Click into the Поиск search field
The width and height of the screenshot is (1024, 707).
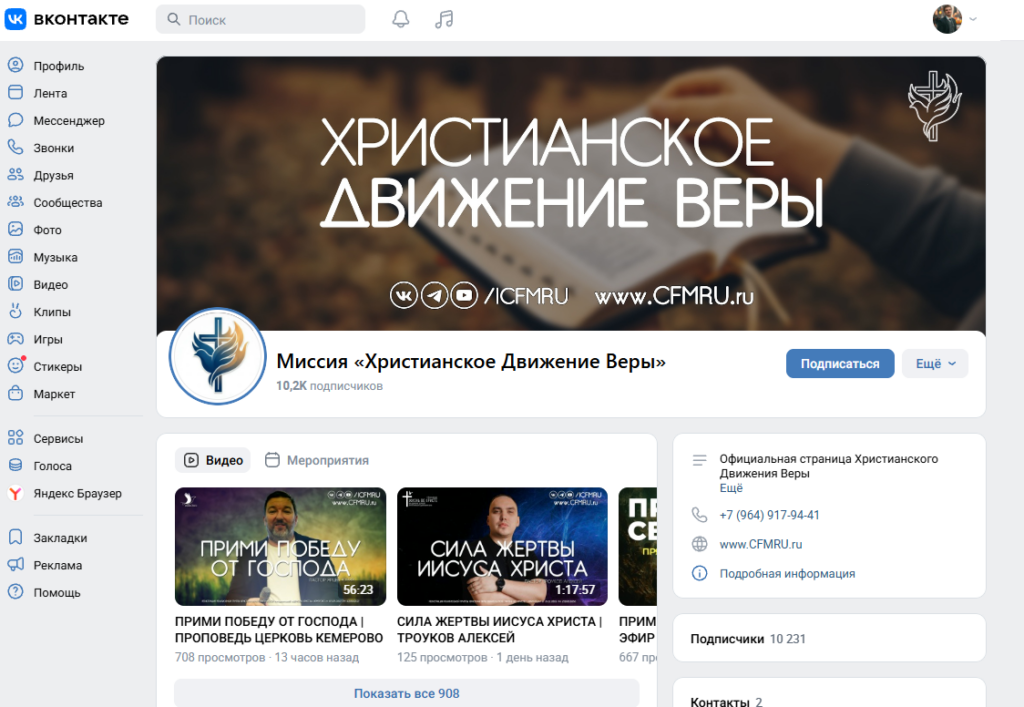tap(260, 20)
